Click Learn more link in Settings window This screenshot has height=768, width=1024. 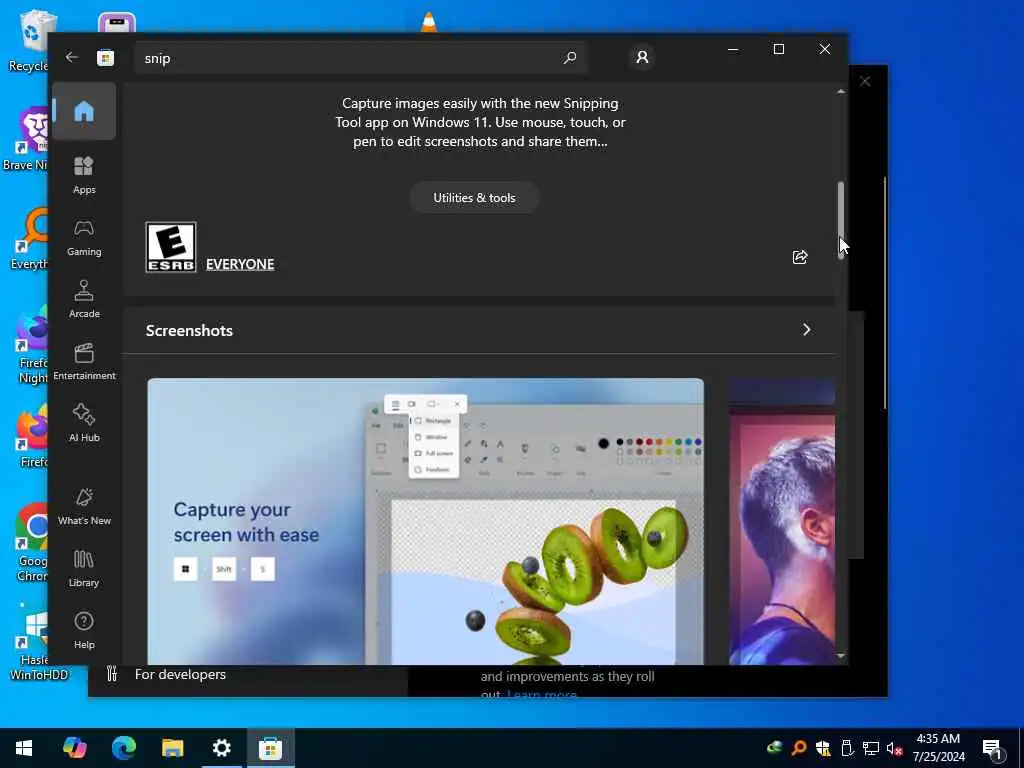click(542, 695)
